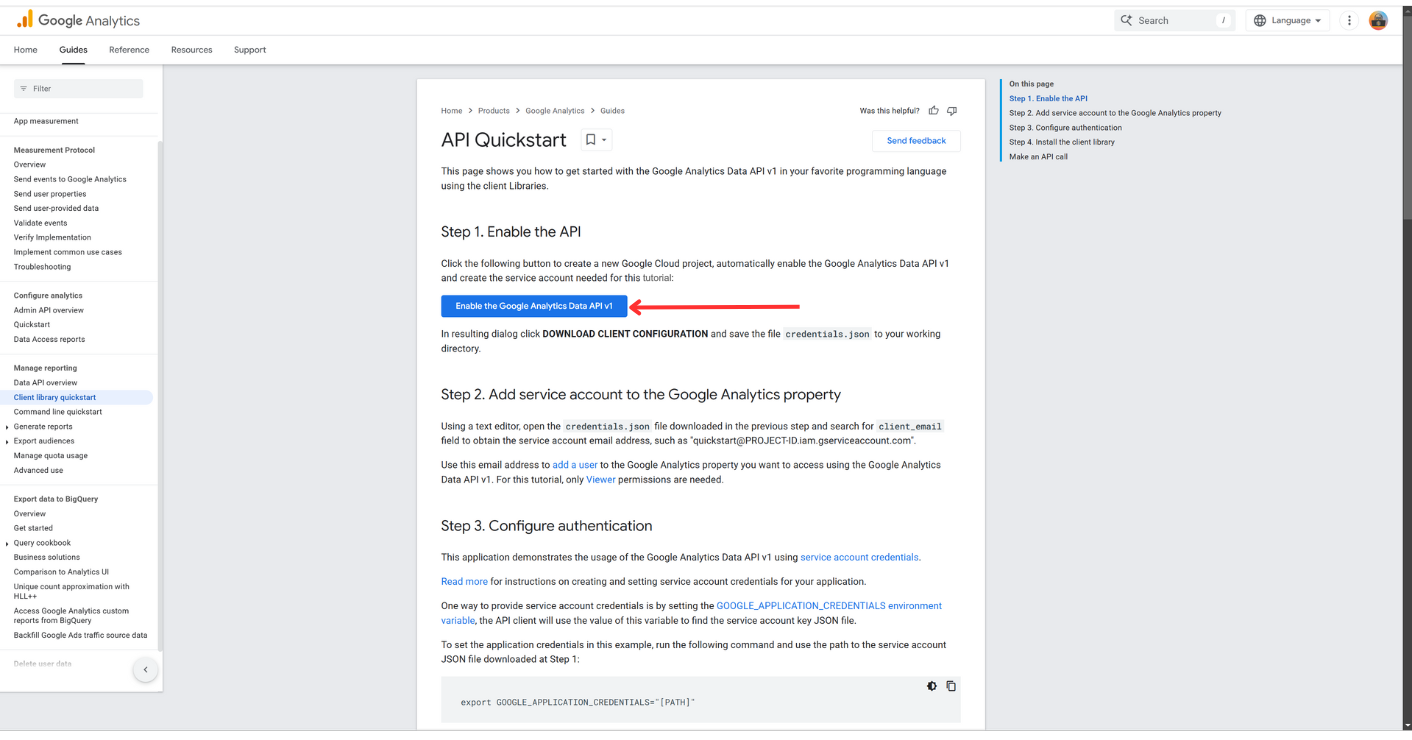Open Implement common use cases

[x=68, y=252]
